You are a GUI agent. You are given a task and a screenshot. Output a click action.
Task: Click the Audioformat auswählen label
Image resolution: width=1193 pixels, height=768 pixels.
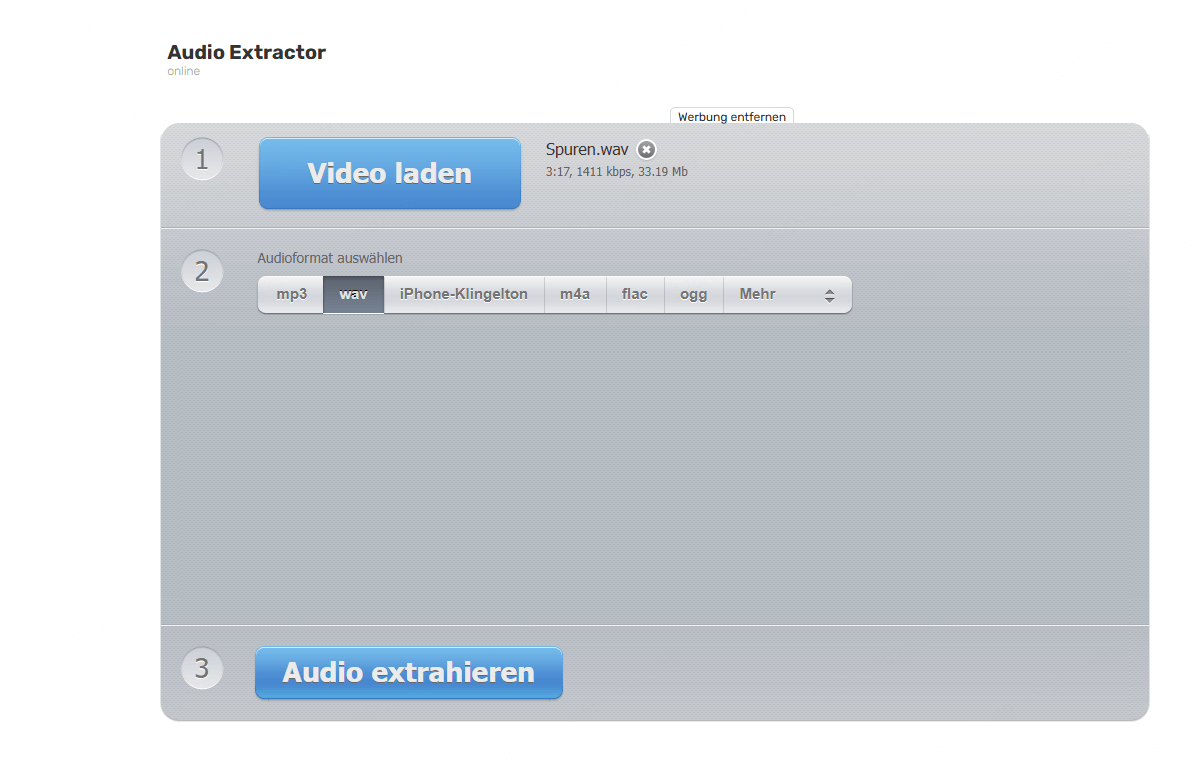[330, 258]
